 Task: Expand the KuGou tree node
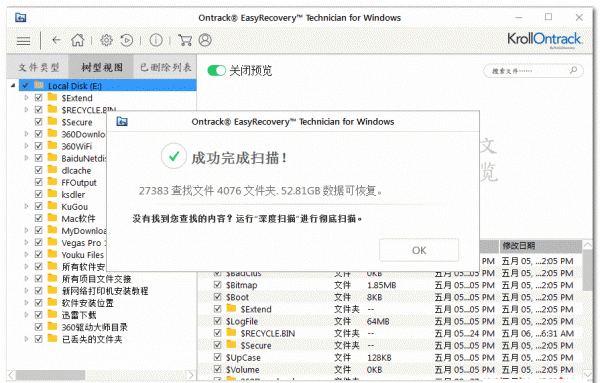(x=26, y=206)
